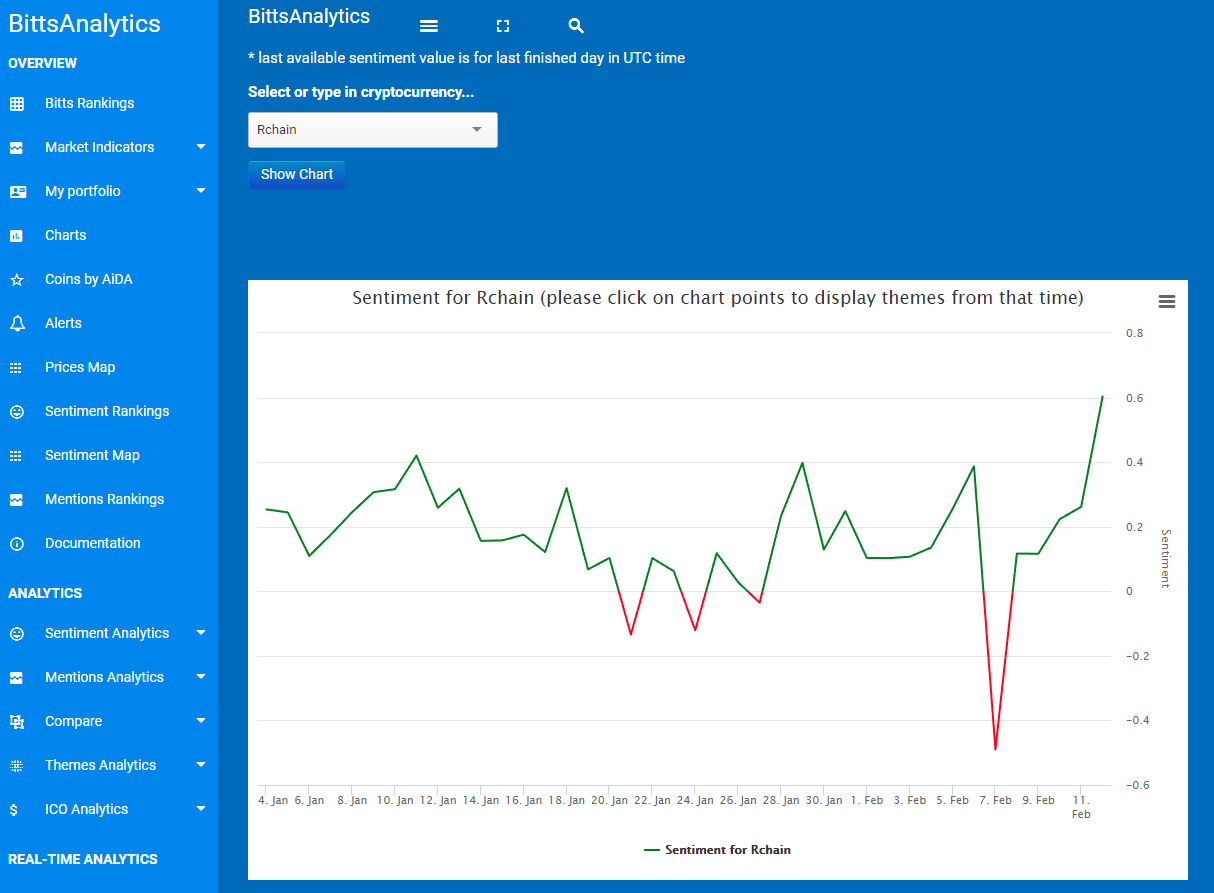1214x893 pixels.
Task: Click the Themes Analytics dotted icon
Action: click(16, 765)
